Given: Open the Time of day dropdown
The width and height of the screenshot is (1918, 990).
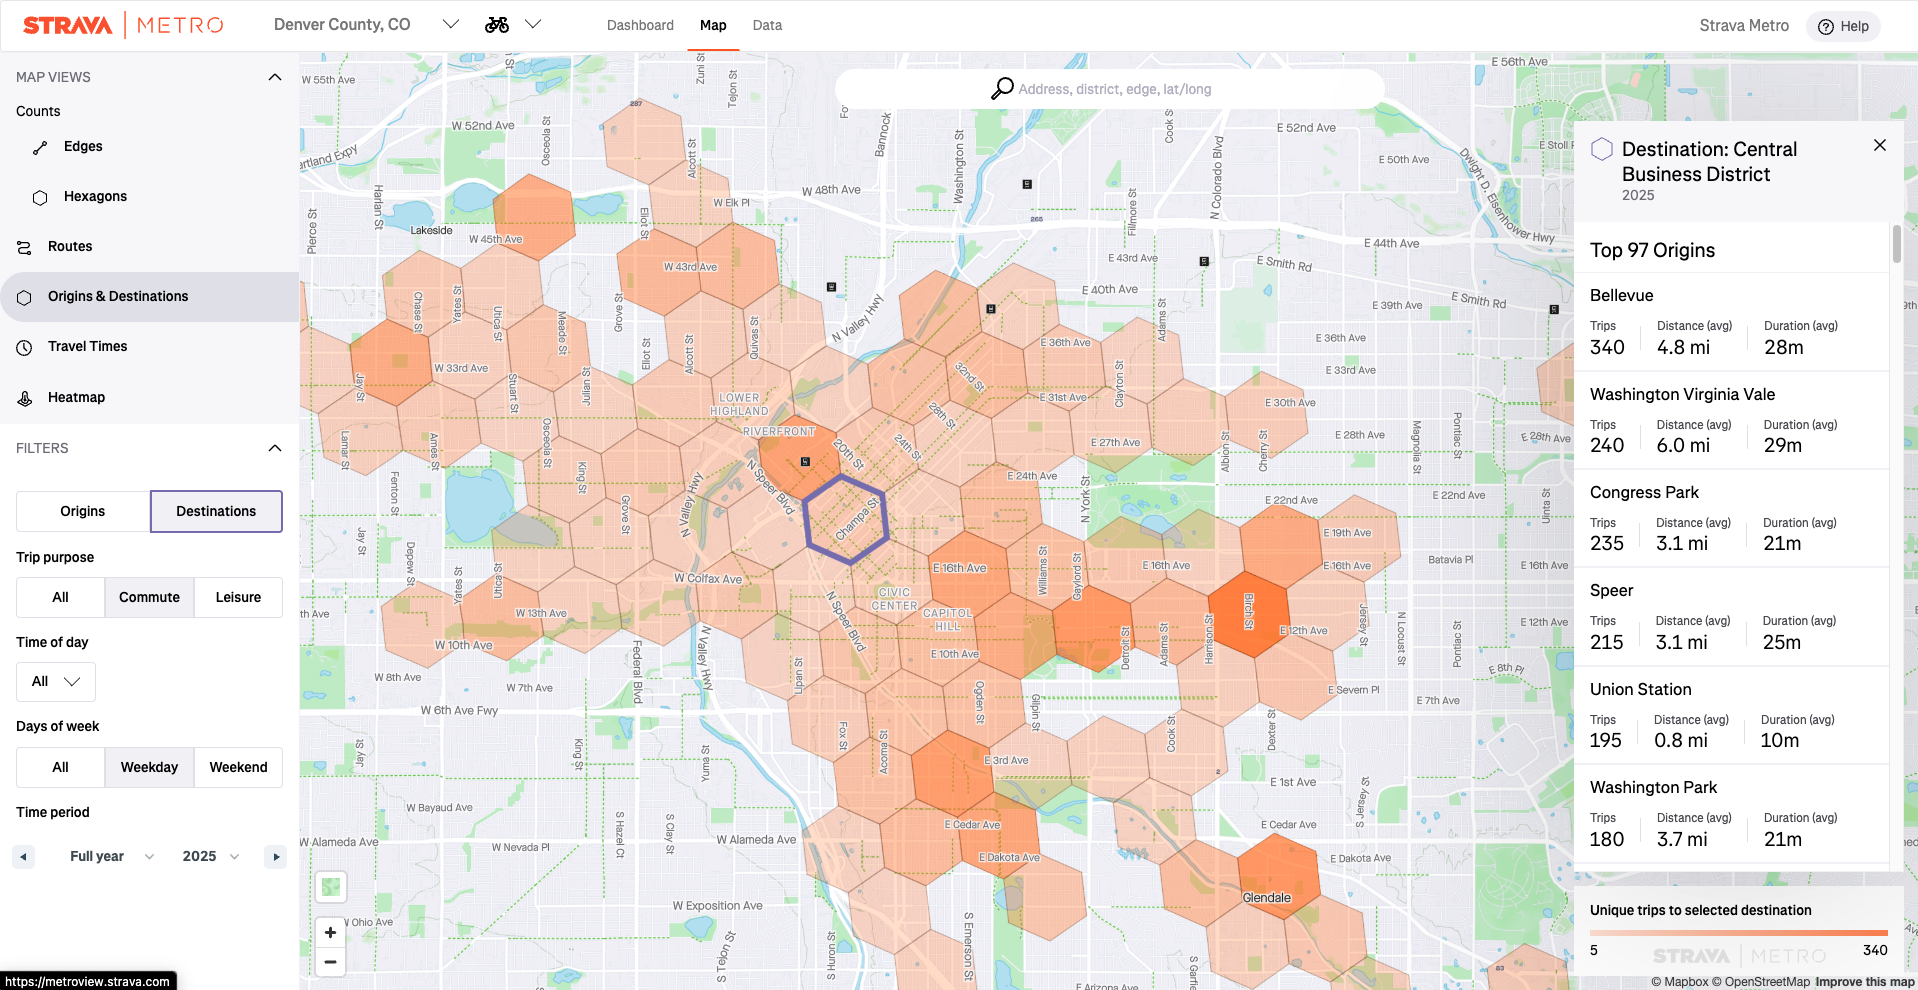Looking at the screenshot, I should click(56, 682).
